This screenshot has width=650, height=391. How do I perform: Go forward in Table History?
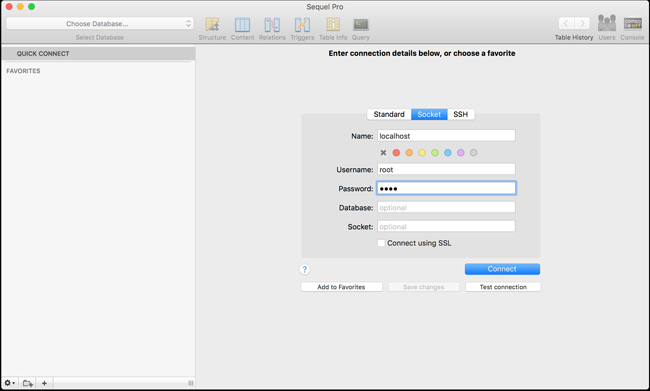582,23
